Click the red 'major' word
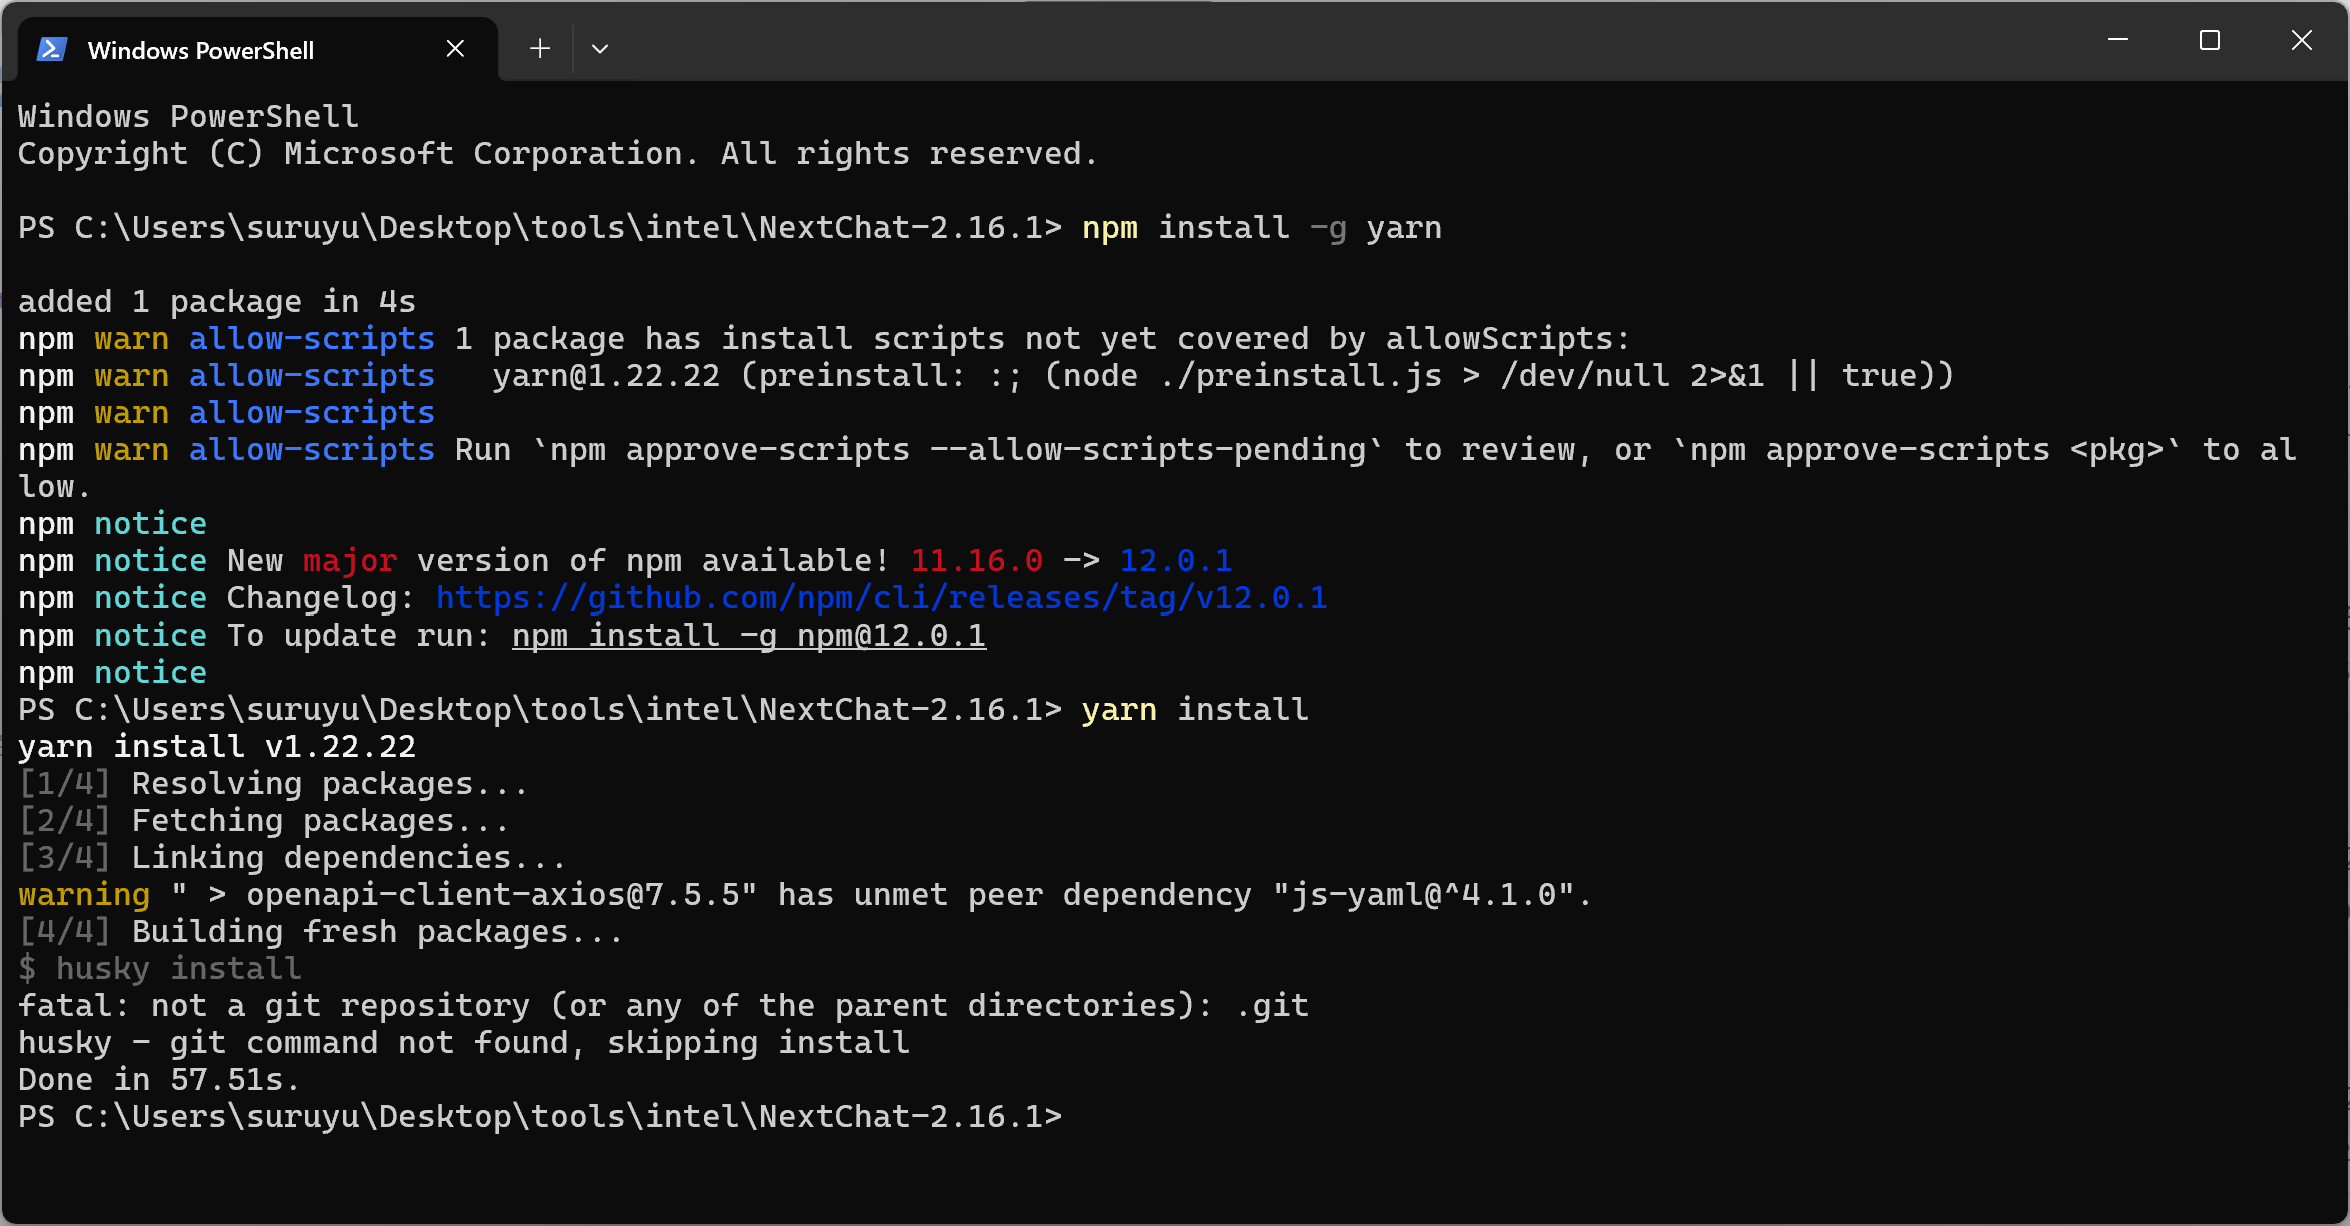The height and width of the screenshot is (1226, 2350). click(350, 561)
